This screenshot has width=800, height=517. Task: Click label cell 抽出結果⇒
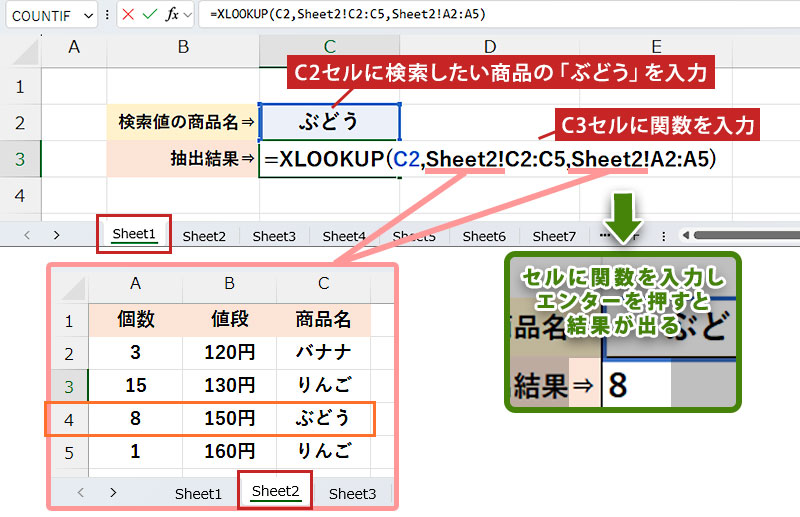pyautogui.click(x=183, y=159)
